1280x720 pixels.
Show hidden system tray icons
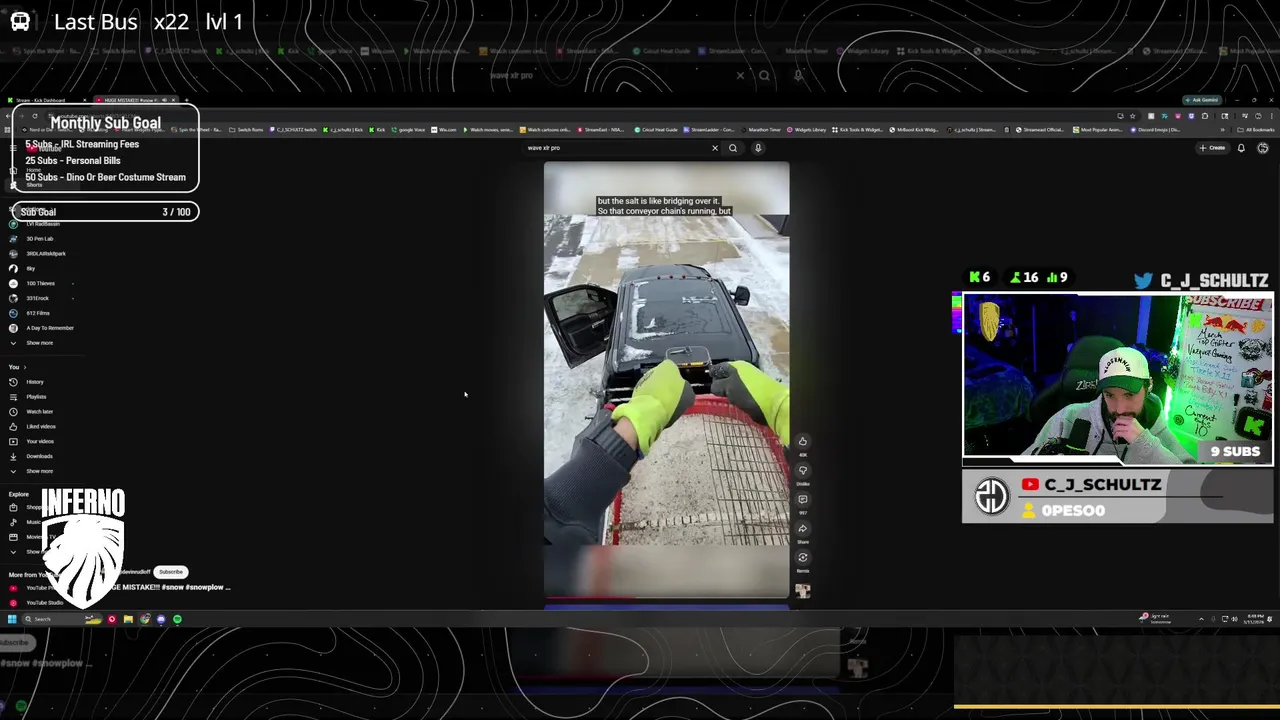tap(1201, 619)
